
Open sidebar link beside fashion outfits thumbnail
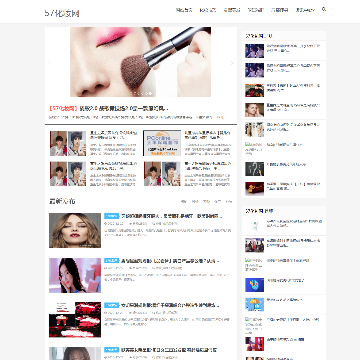[293, 127]
